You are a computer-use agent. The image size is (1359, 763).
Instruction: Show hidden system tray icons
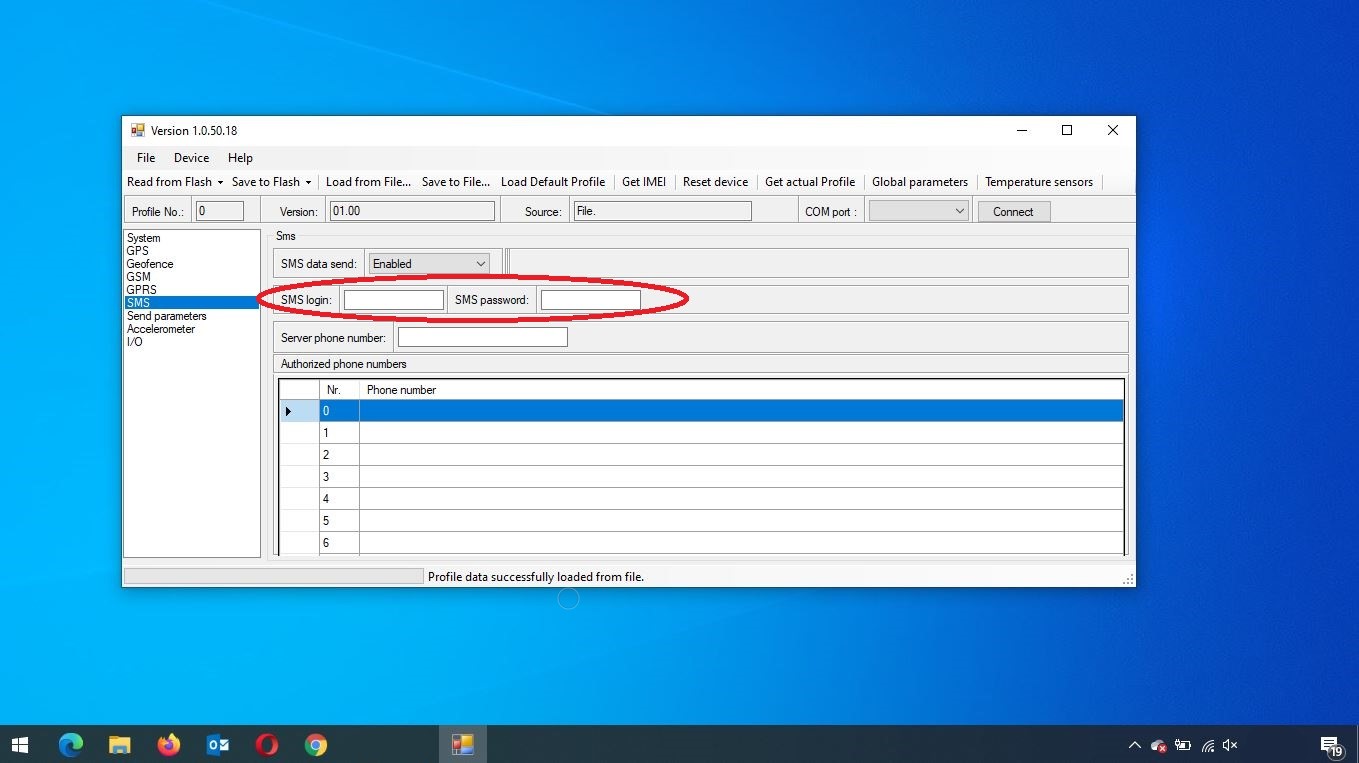pyautogui.click(x=1134, y=745)
